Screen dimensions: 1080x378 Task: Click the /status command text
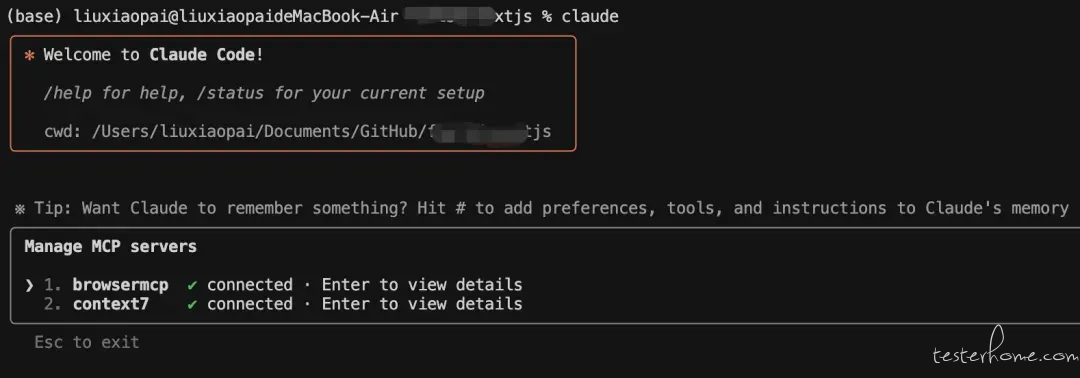(231, 93)
